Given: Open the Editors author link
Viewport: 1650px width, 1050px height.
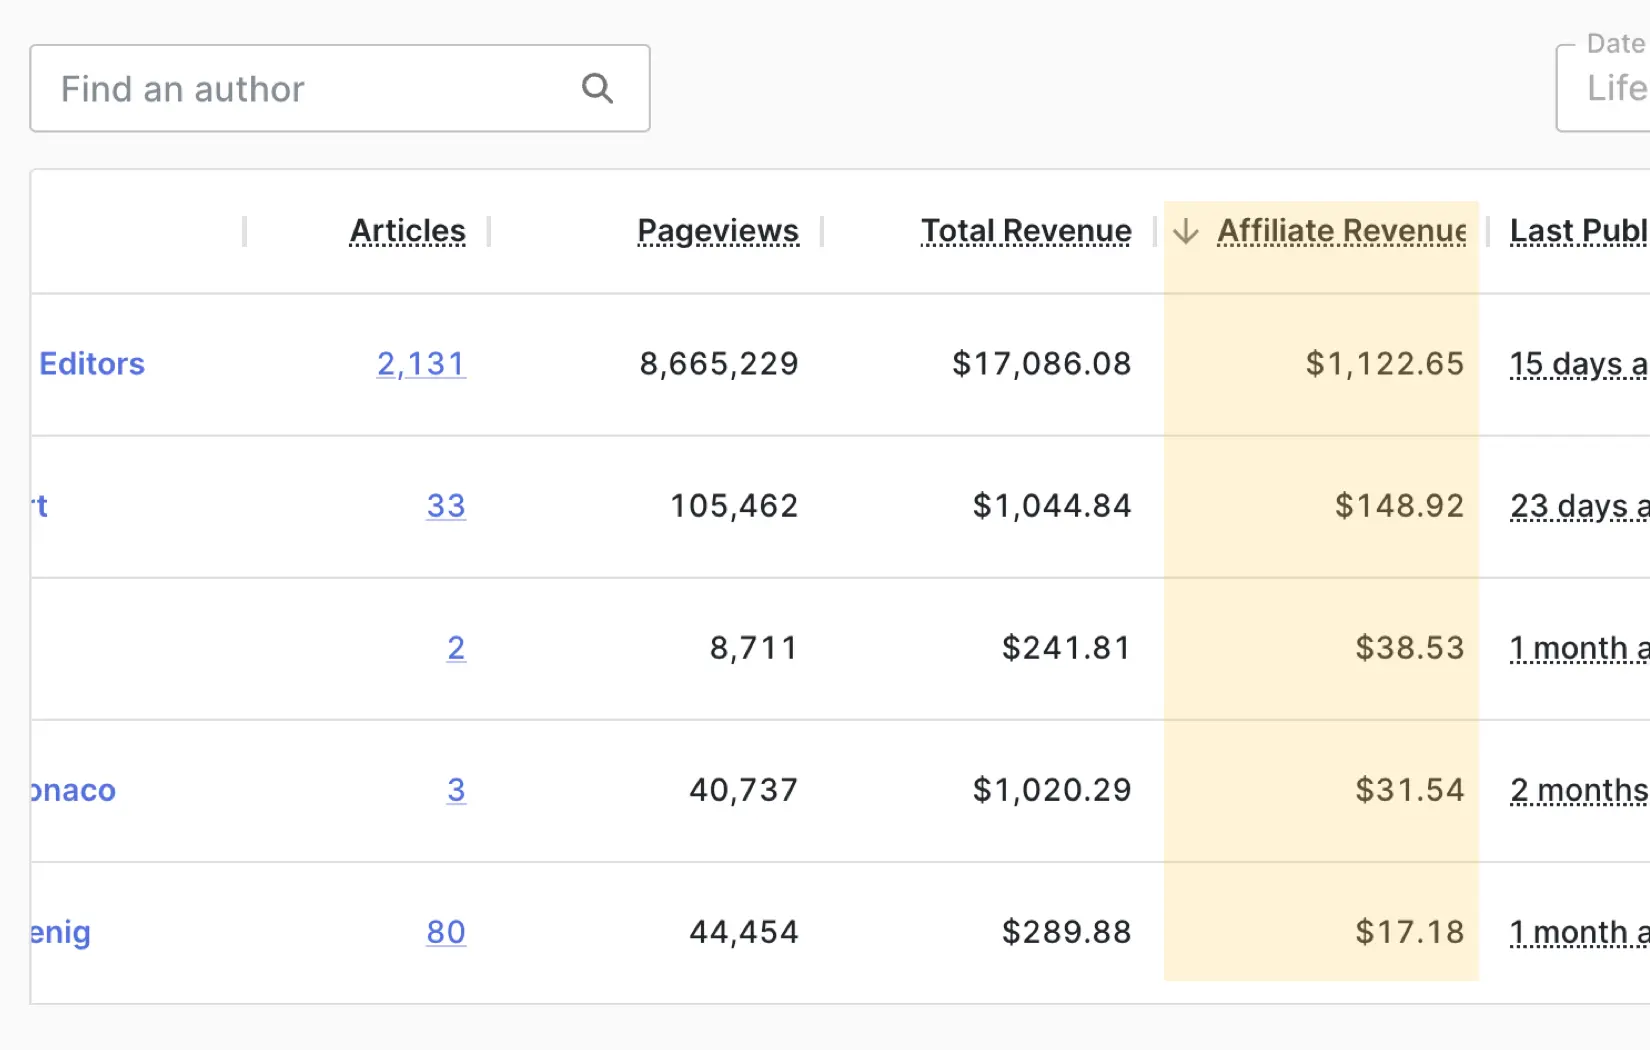Looking at the screenshot, I should pyautogui.click(x=92, y=364).
